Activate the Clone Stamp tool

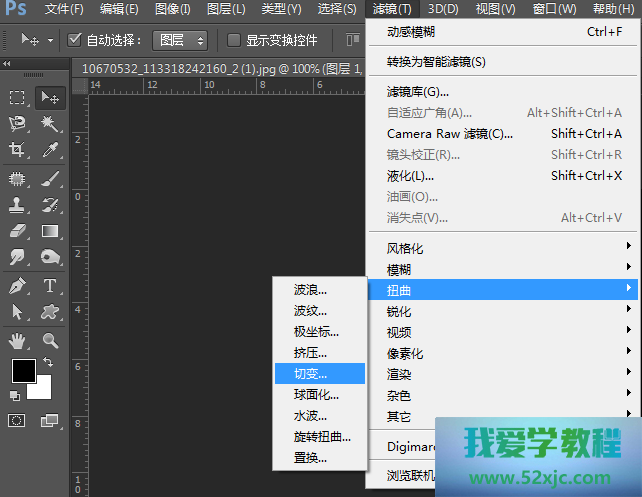click(x=18, y=205)
